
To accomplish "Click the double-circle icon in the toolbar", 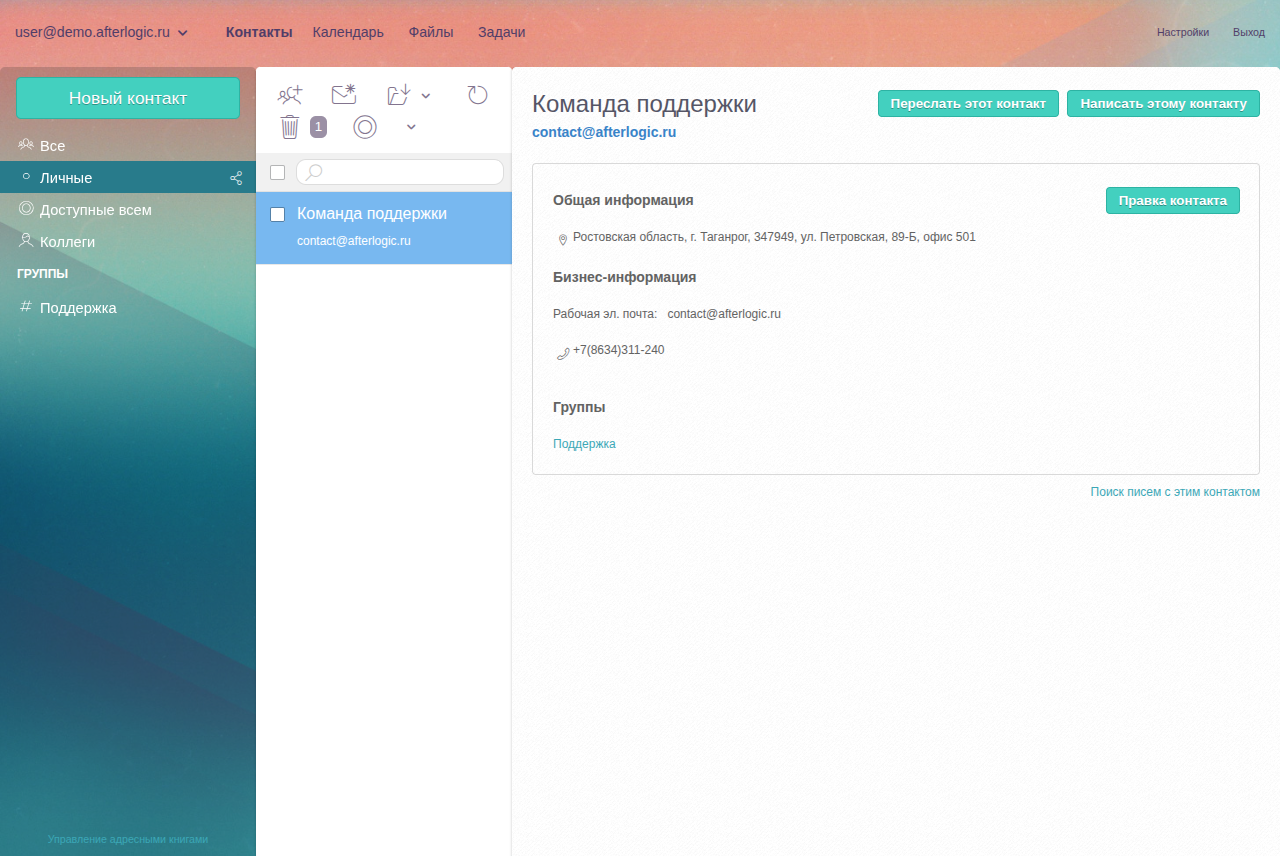I will click(x=365, y=127).
